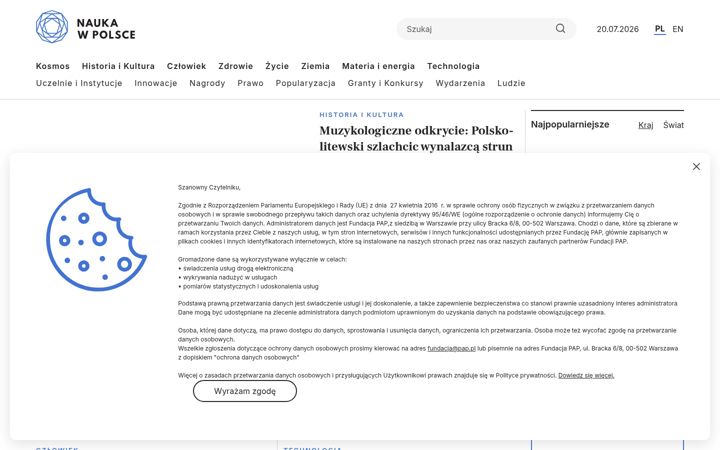
Task: Go to Granty i Konkursy section
Action: [385, 83]
